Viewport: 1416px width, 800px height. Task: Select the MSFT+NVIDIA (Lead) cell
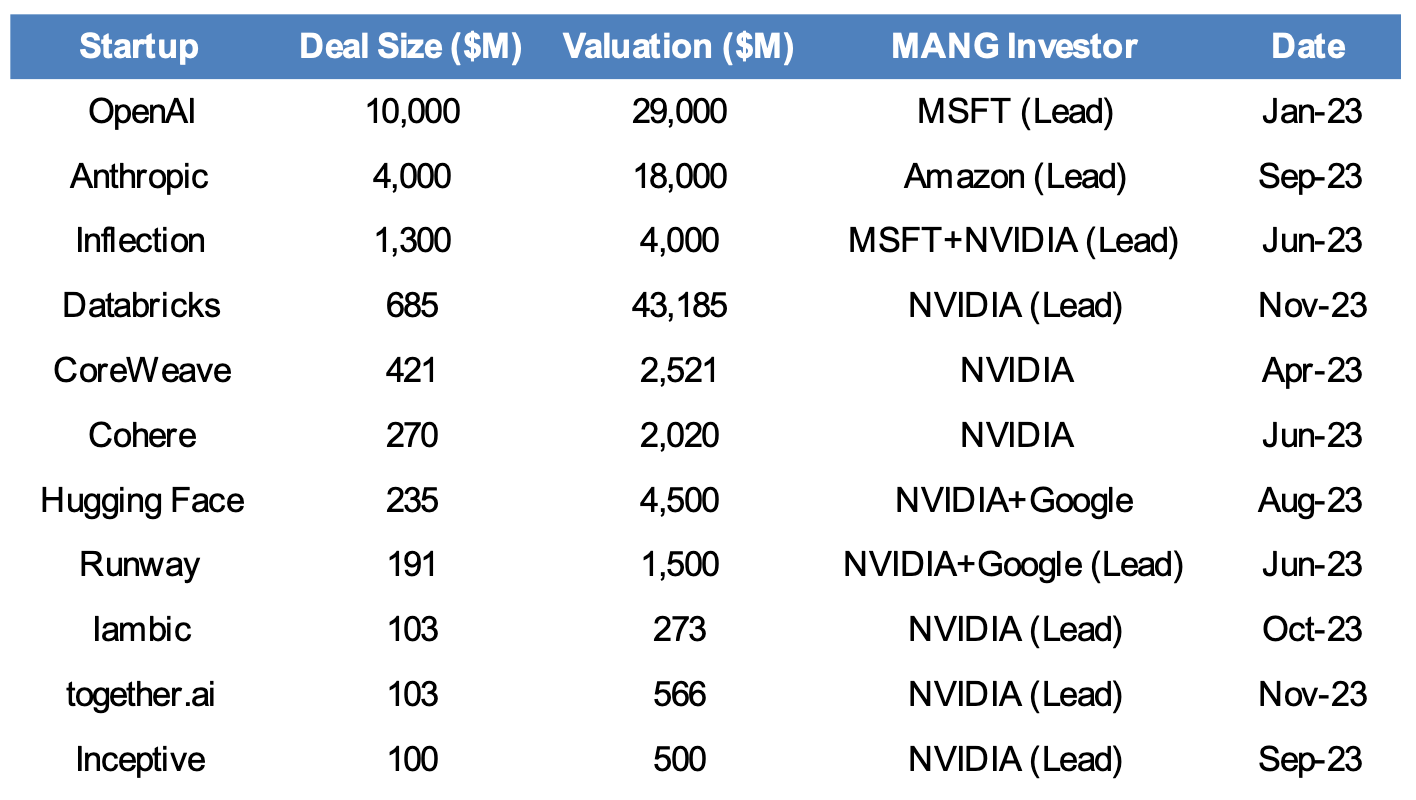(x=1014, y=241)
